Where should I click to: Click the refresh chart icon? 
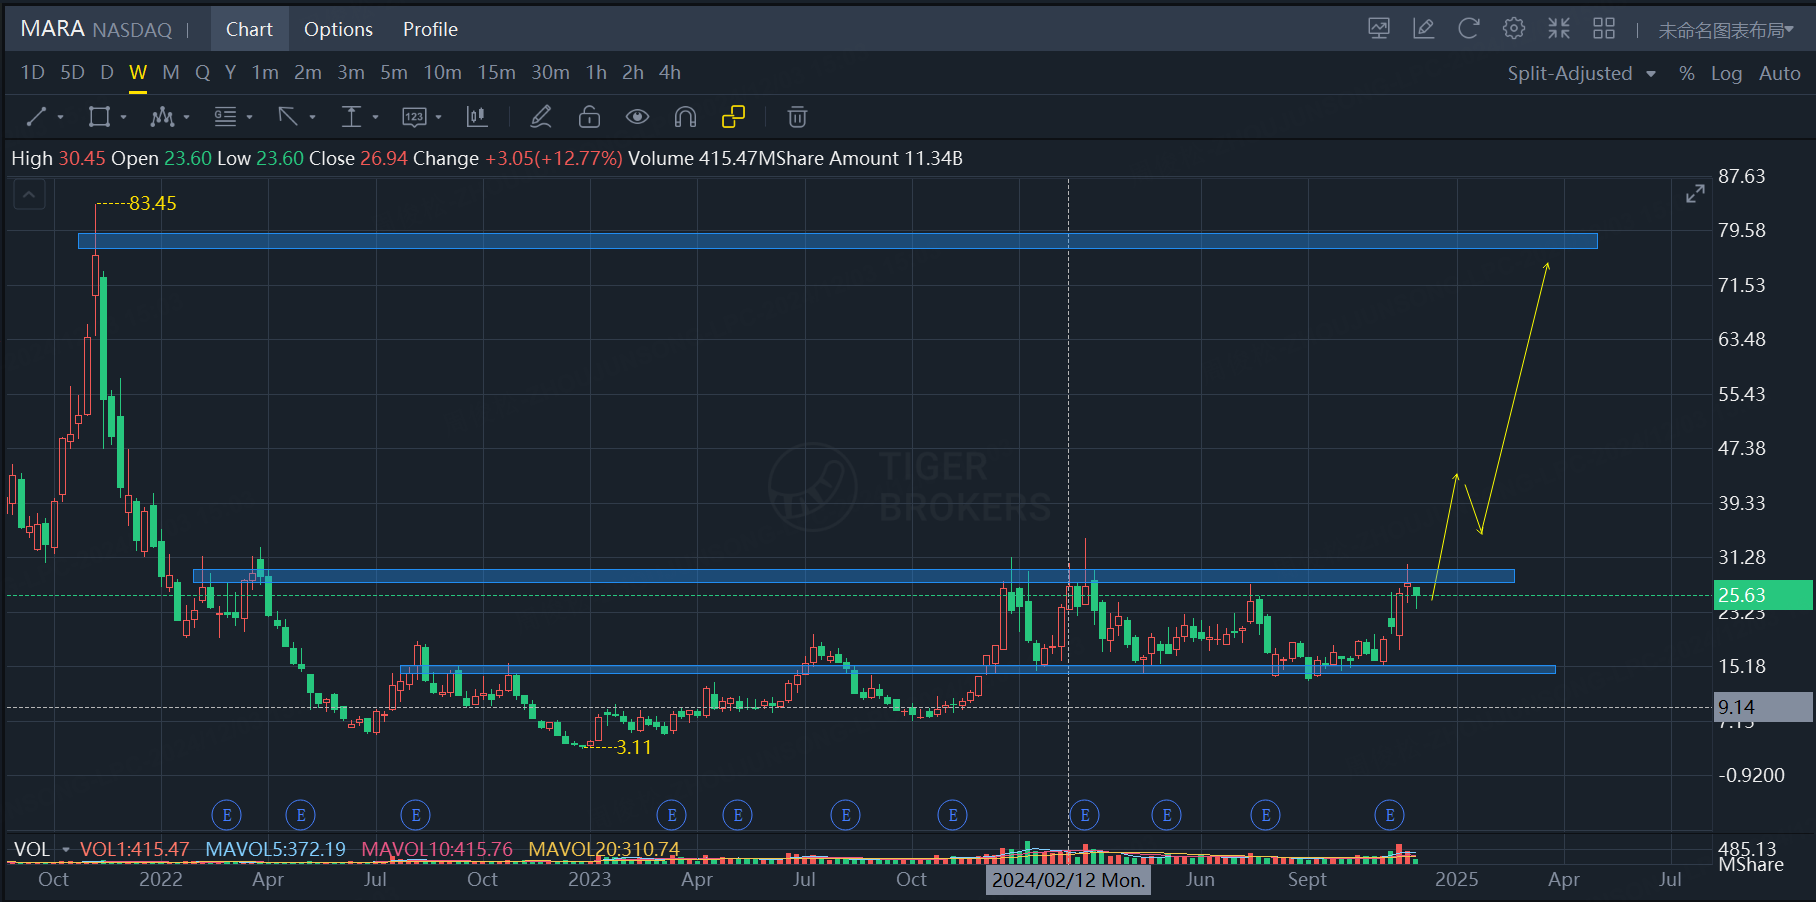1468,29
